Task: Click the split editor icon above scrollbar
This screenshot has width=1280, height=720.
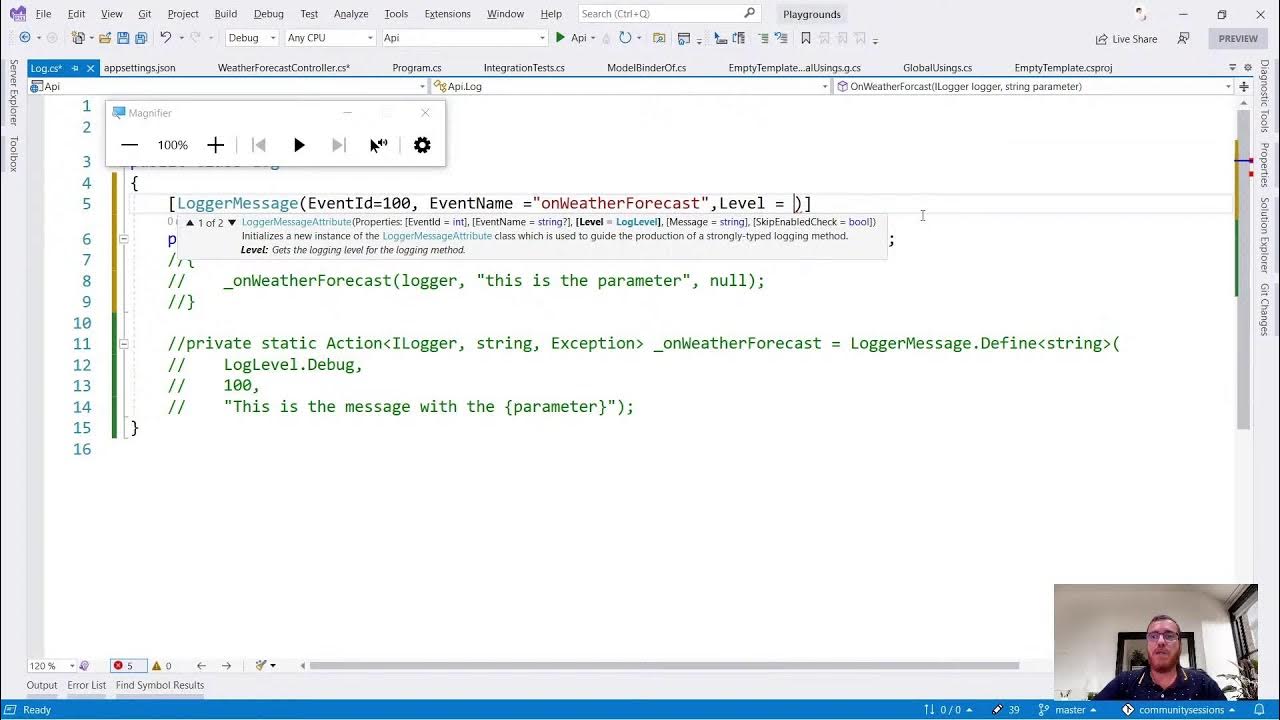Action: click(1244, 87)
